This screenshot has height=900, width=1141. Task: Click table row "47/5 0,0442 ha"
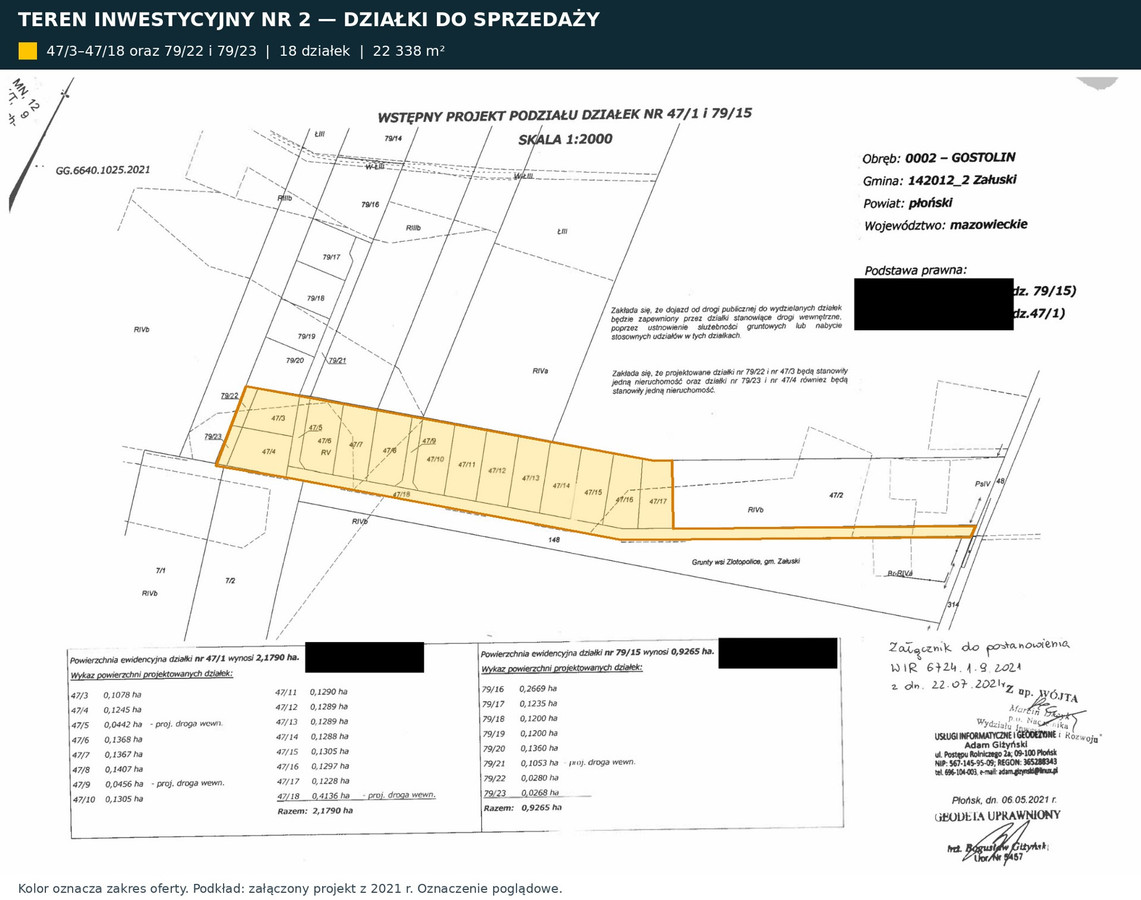pos(147,725)
